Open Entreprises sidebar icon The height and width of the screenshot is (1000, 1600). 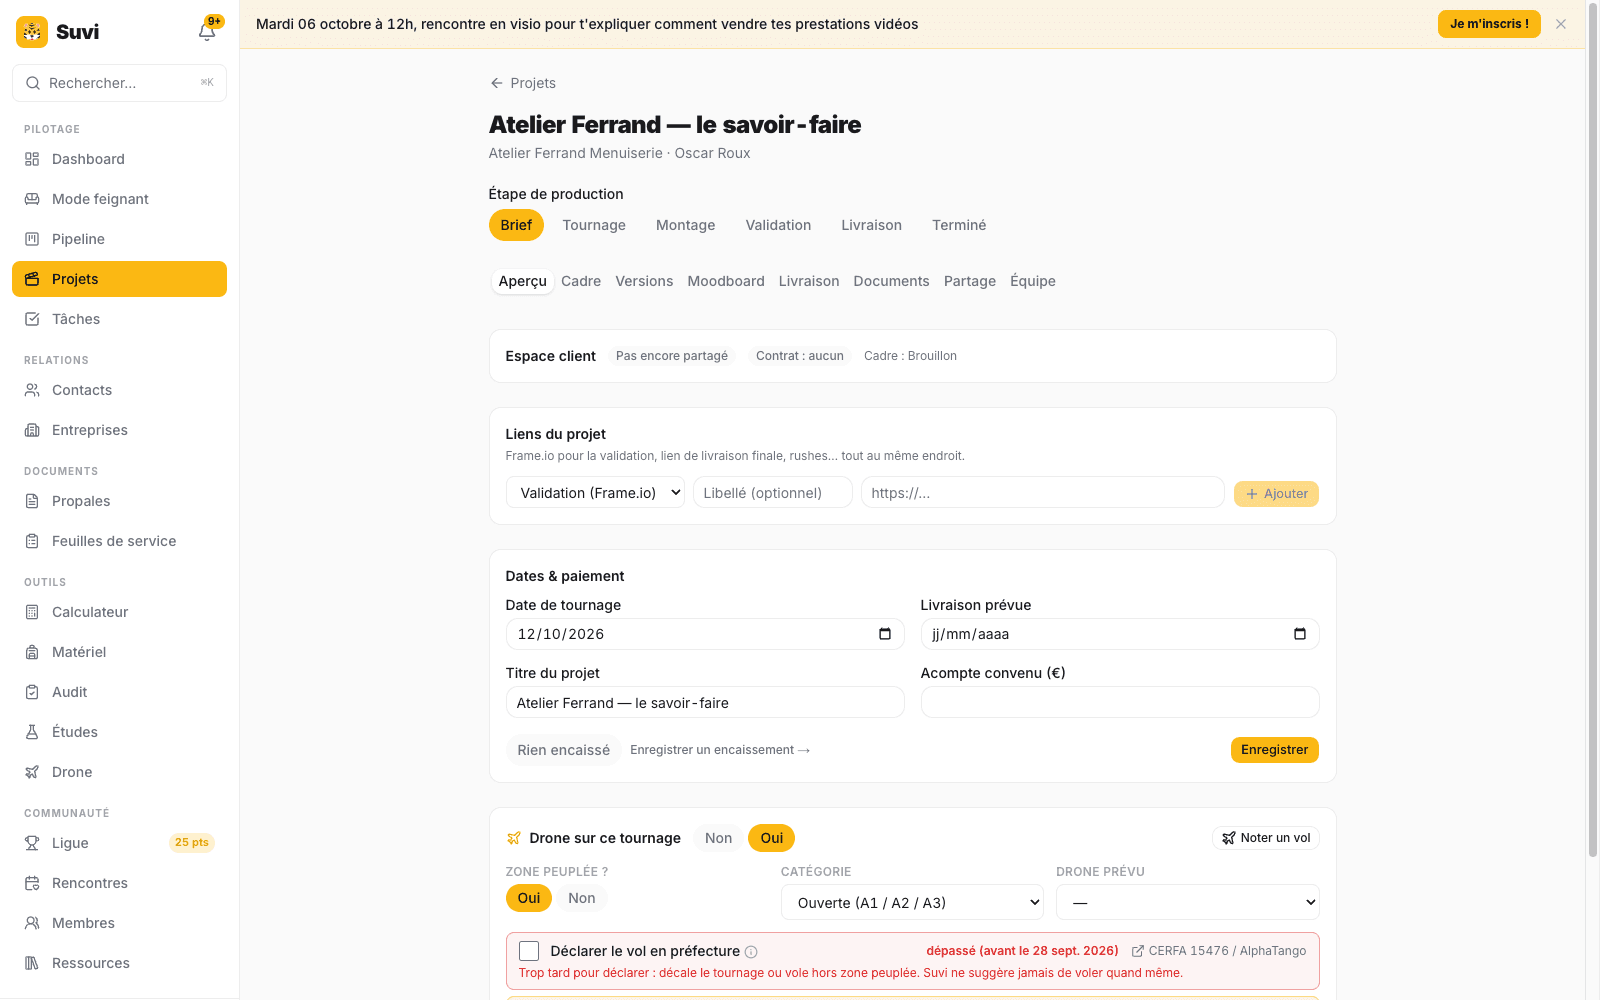32,430
